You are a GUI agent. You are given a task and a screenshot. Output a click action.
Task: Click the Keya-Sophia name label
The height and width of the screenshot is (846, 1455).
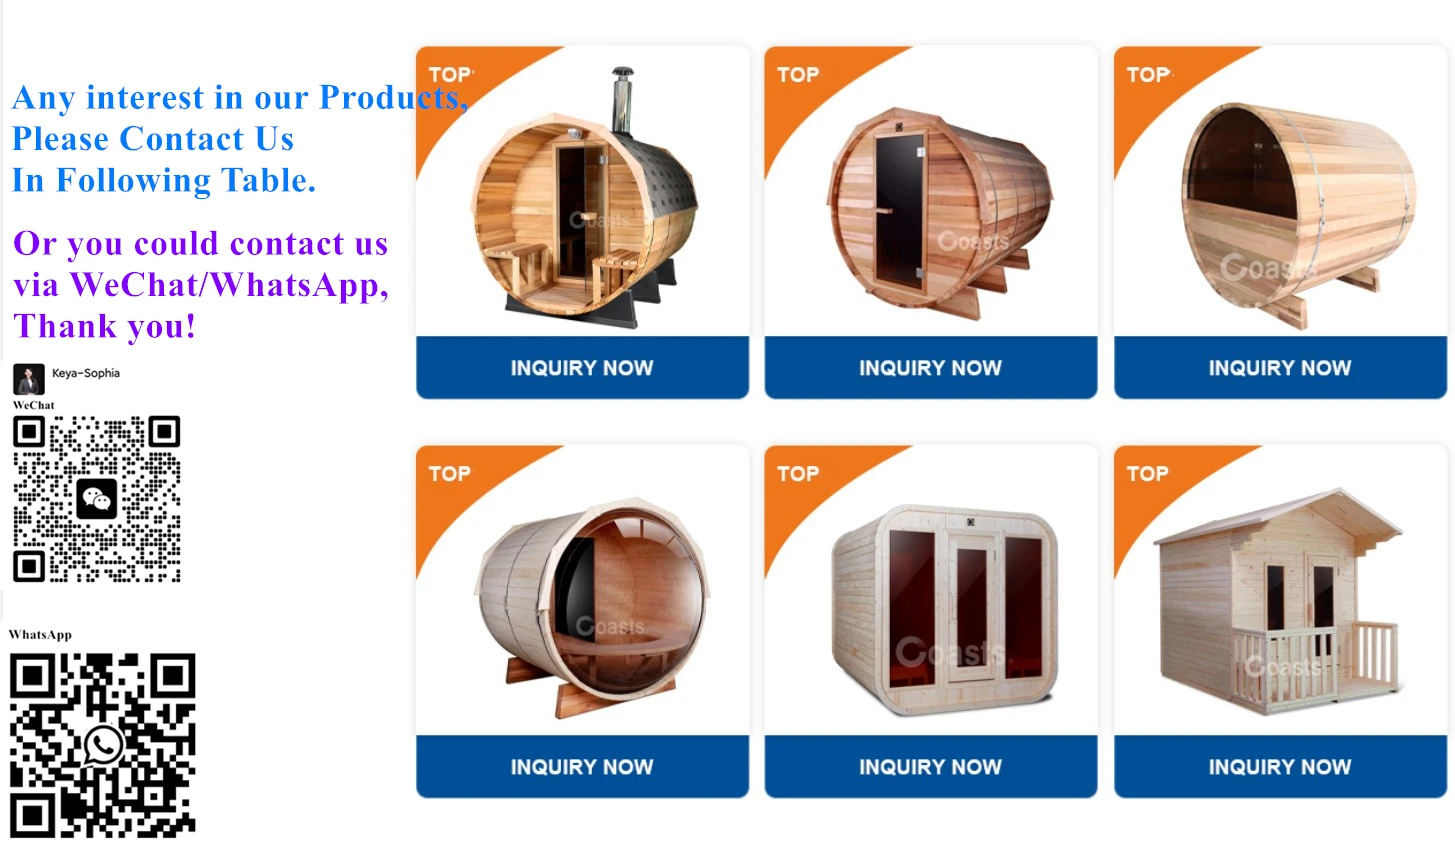point(86,373)
